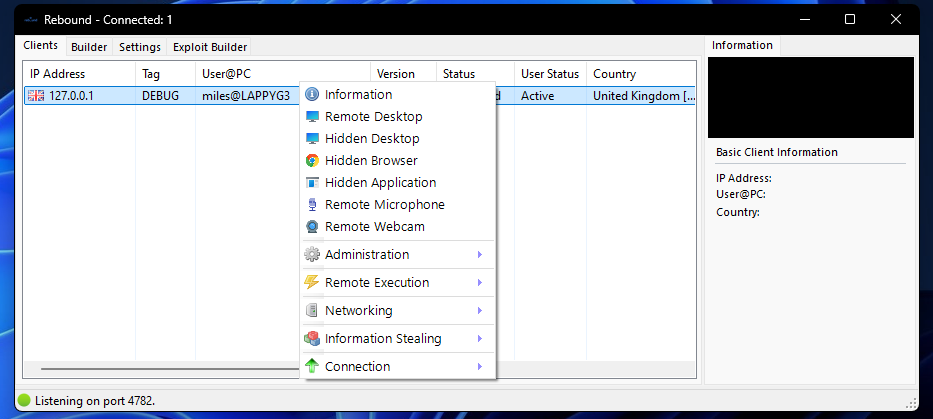Click the Rebound app icon in title bar
This screenshot has height=419, width=933.
pos(29,19)
